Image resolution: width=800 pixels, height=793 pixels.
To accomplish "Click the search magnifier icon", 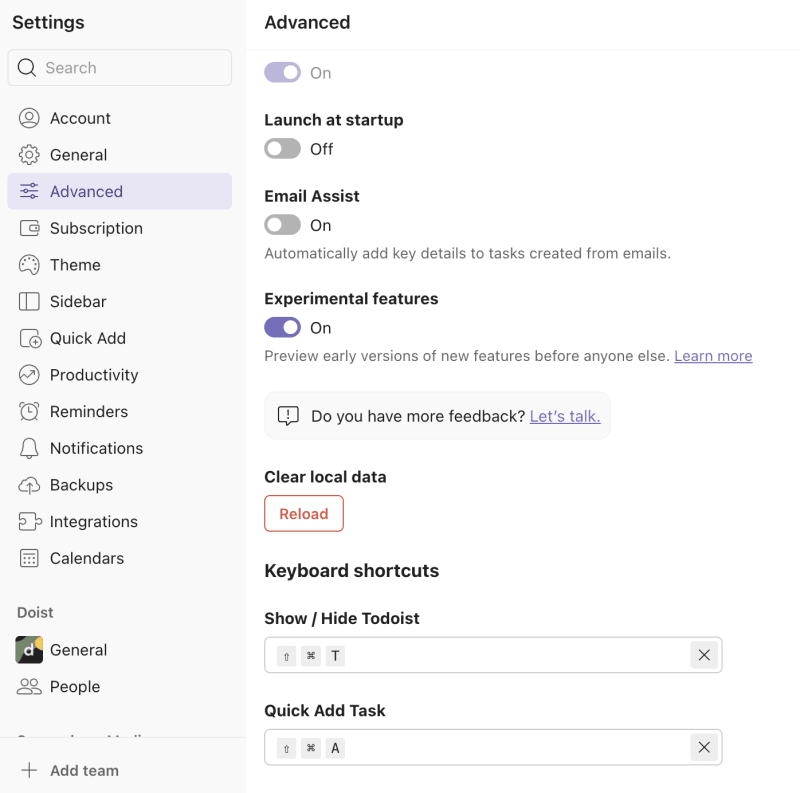I will tap(26, 67).
